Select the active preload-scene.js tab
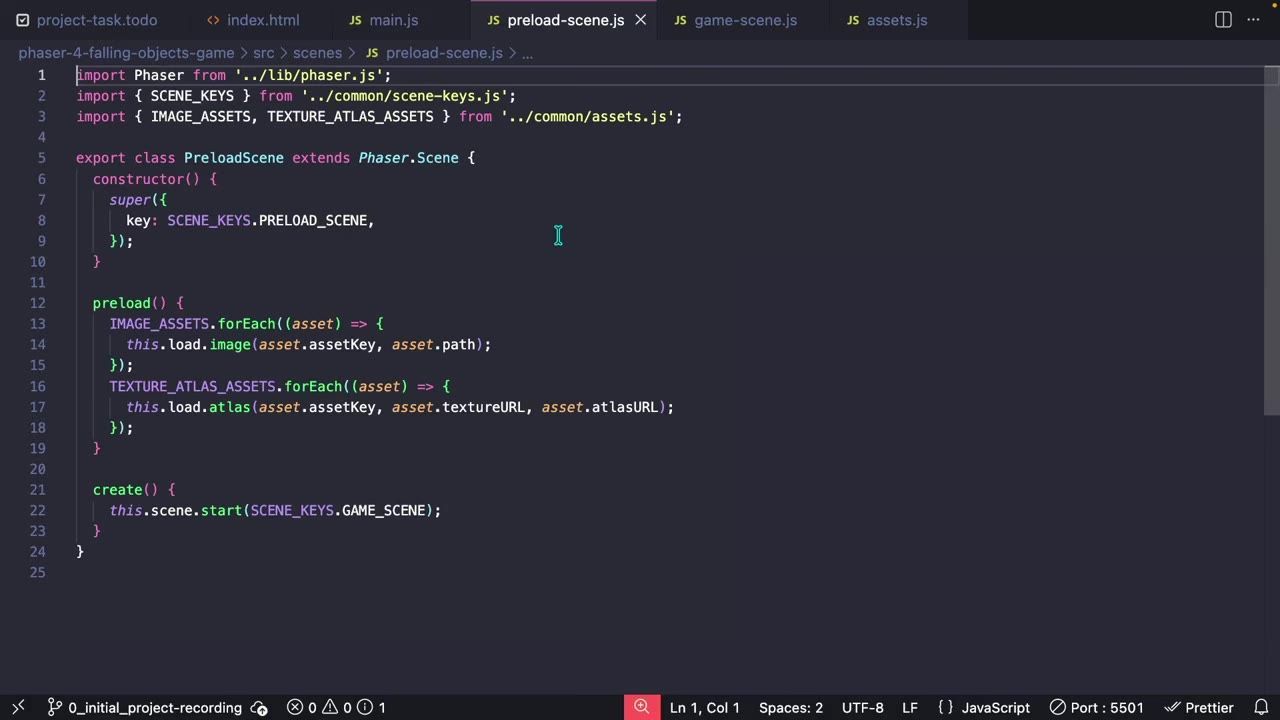The image size is (1280, 720). (565, 20)
